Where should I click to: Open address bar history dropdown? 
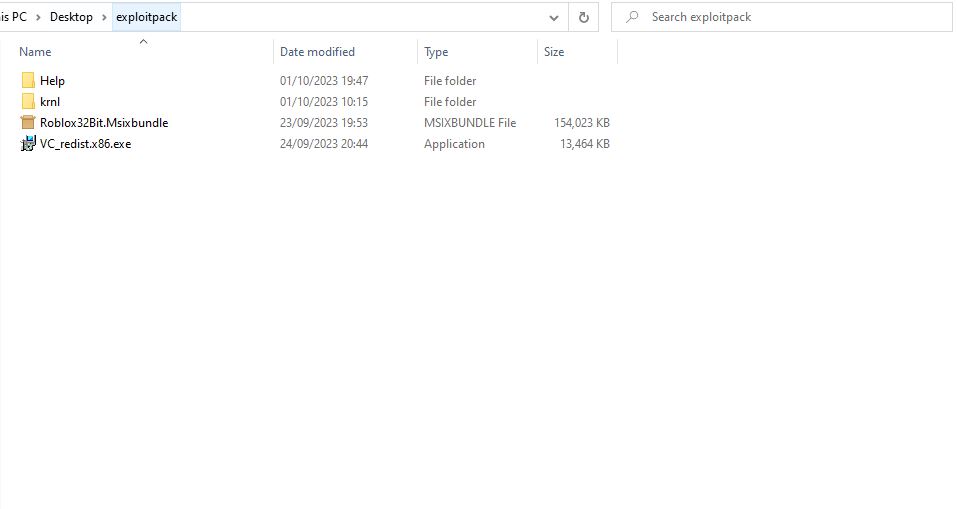[554, 17]
